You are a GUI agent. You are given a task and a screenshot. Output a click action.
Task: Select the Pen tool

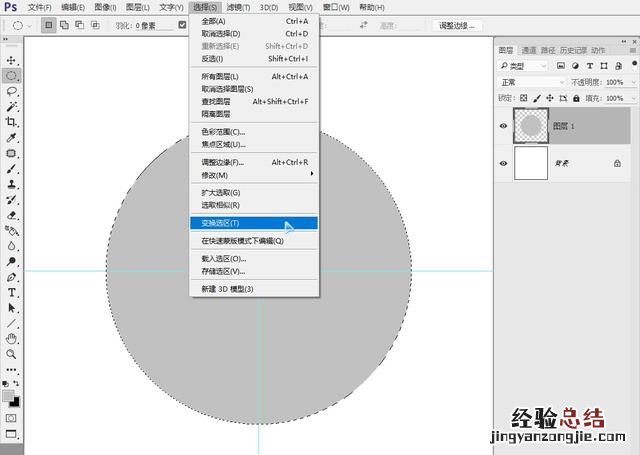pos(11,277)
